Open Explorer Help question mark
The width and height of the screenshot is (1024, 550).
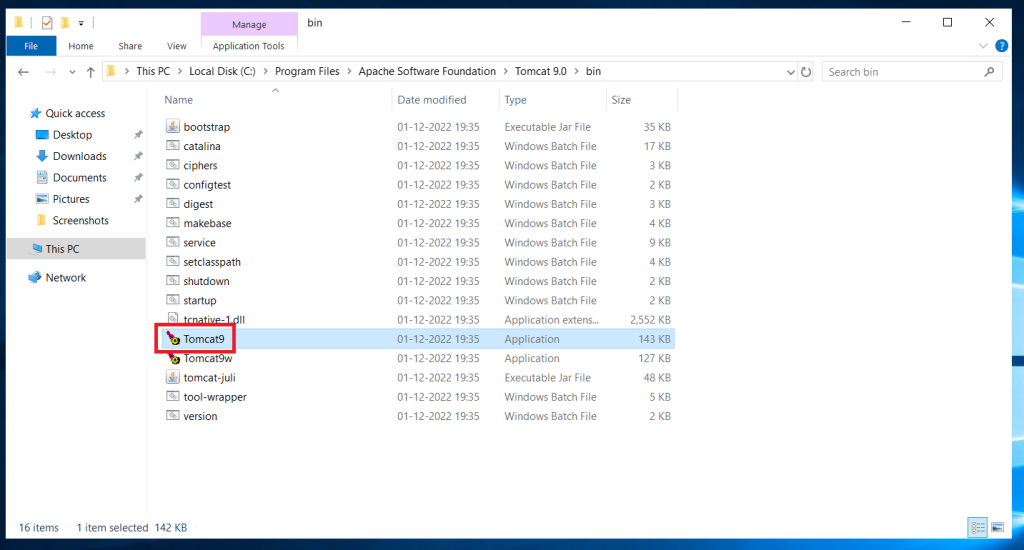(1001, 46)
